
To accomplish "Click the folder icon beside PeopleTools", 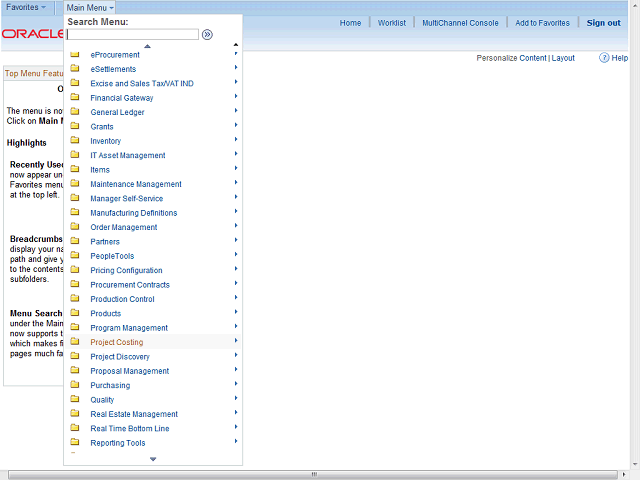I will click(75, 255).
